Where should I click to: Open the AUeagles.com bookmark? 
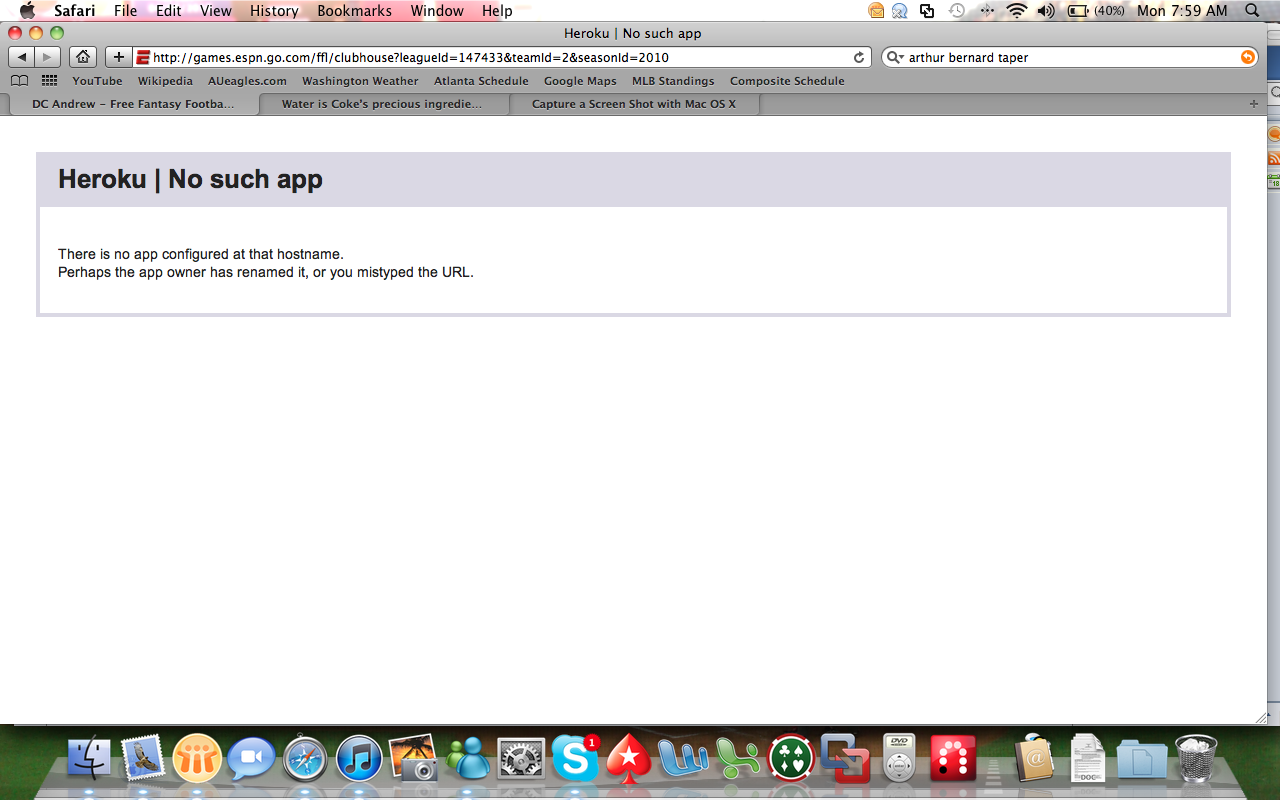click(x=247, y=81)
